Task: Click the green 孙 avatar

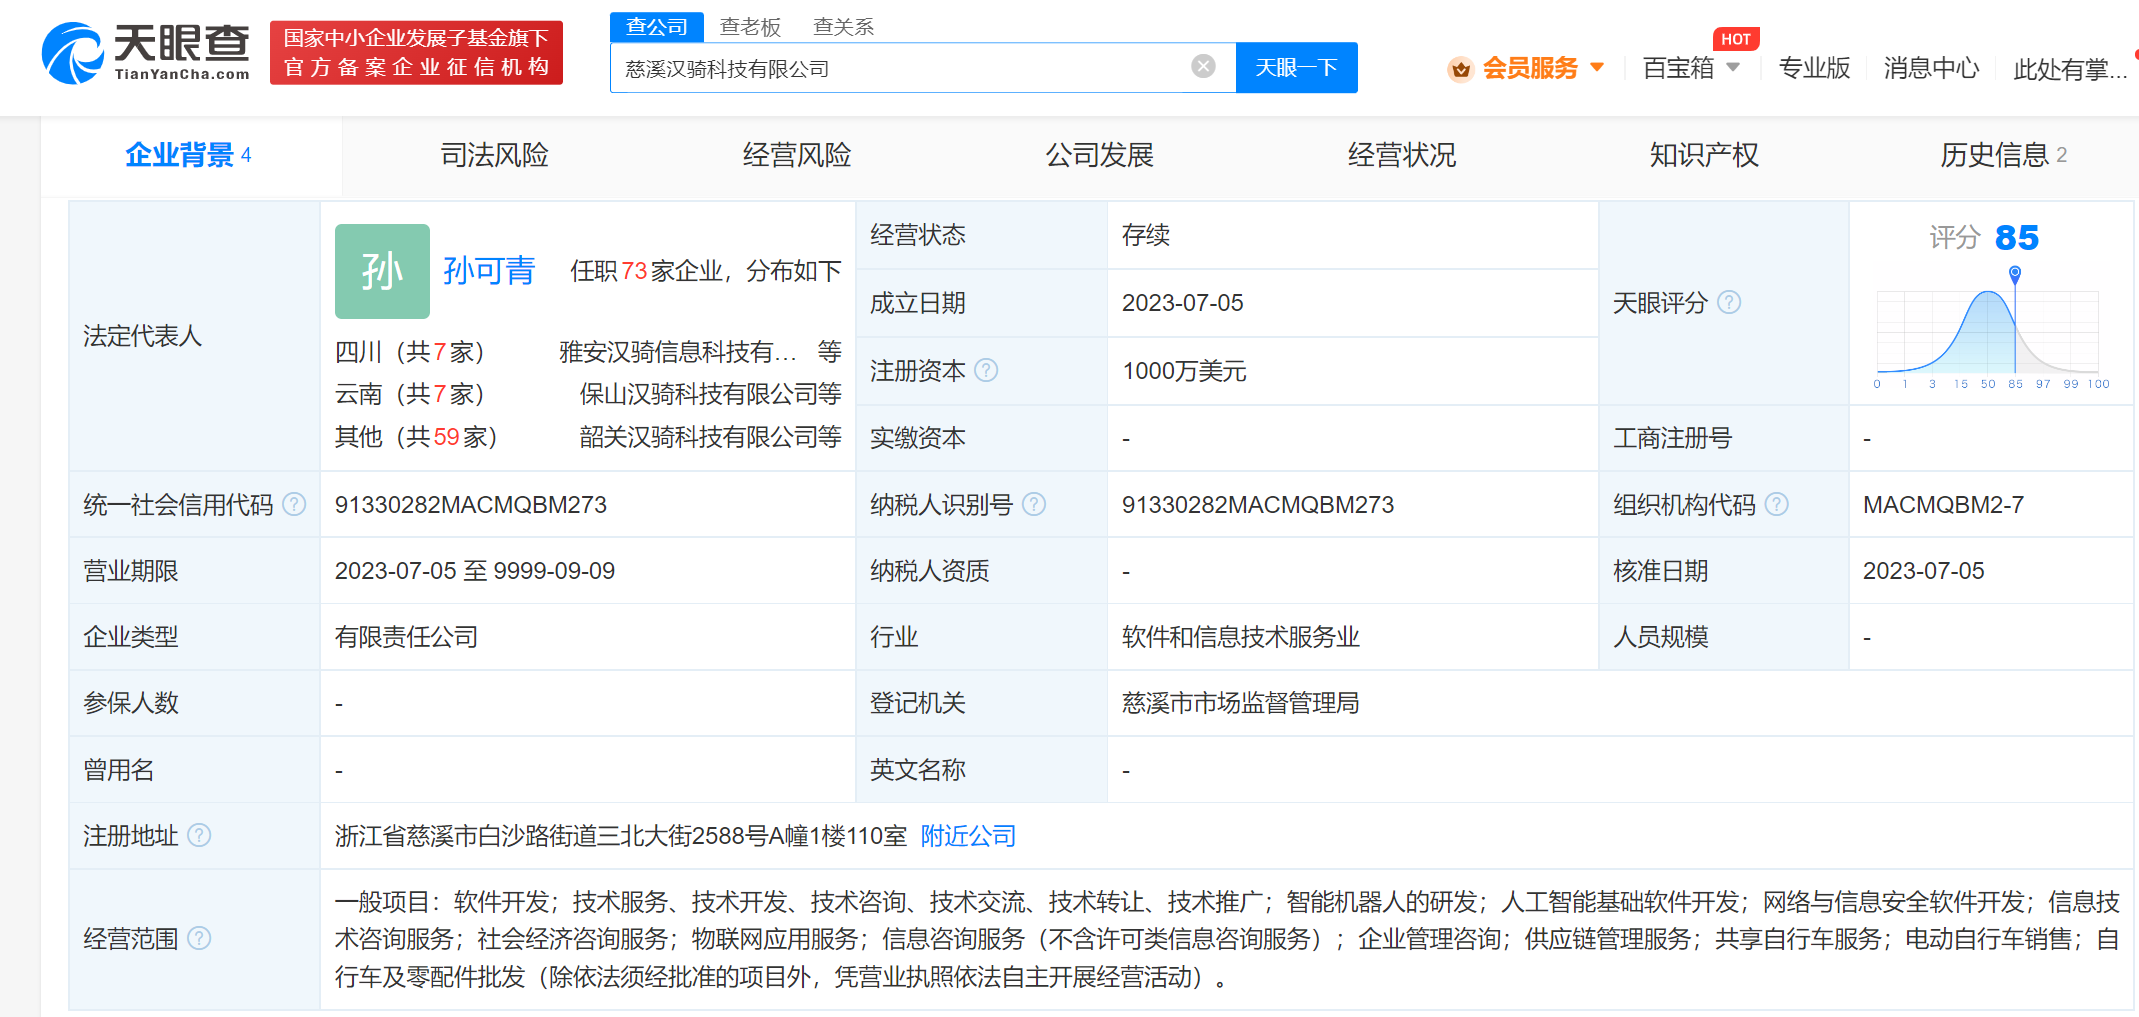Action: (382, 271)
